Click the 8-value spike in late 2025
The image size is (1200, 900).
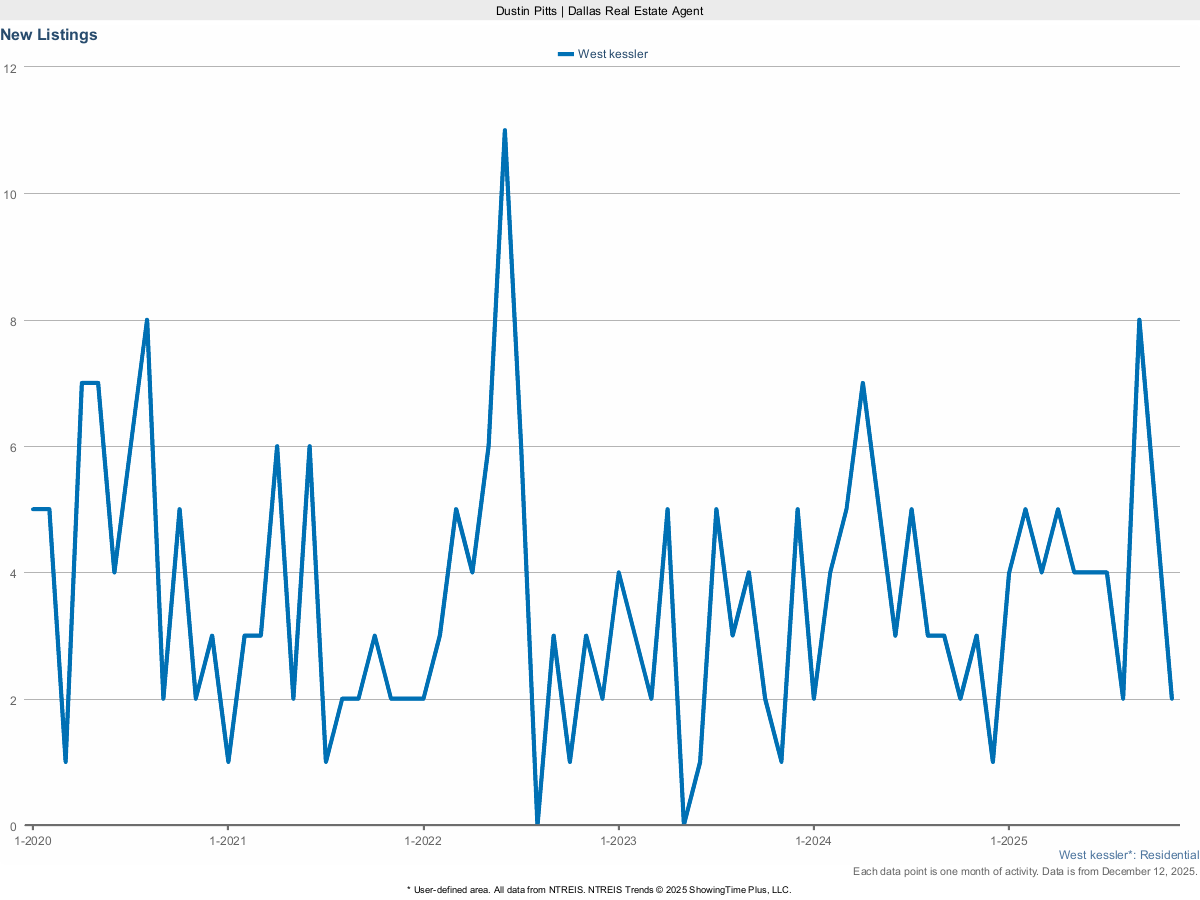[1139, 320]
